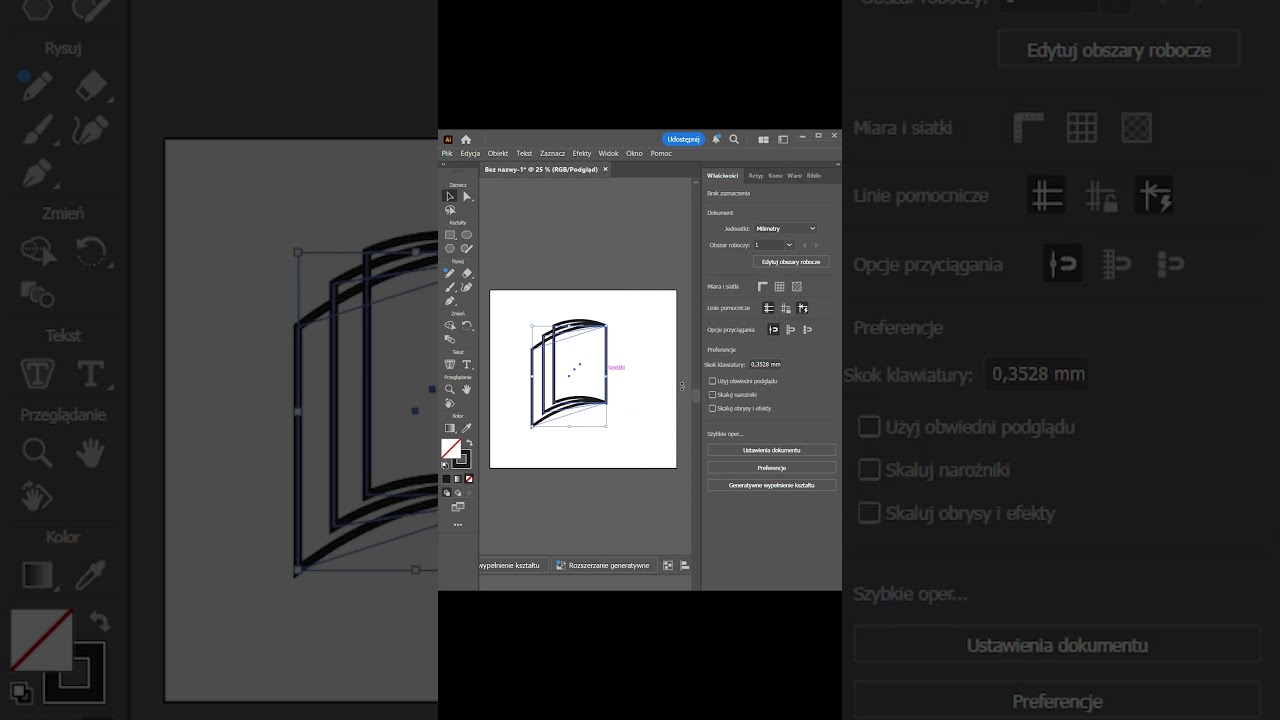Select the Paintbrush tool
The image size is (1280, 720).
point(450,287)
